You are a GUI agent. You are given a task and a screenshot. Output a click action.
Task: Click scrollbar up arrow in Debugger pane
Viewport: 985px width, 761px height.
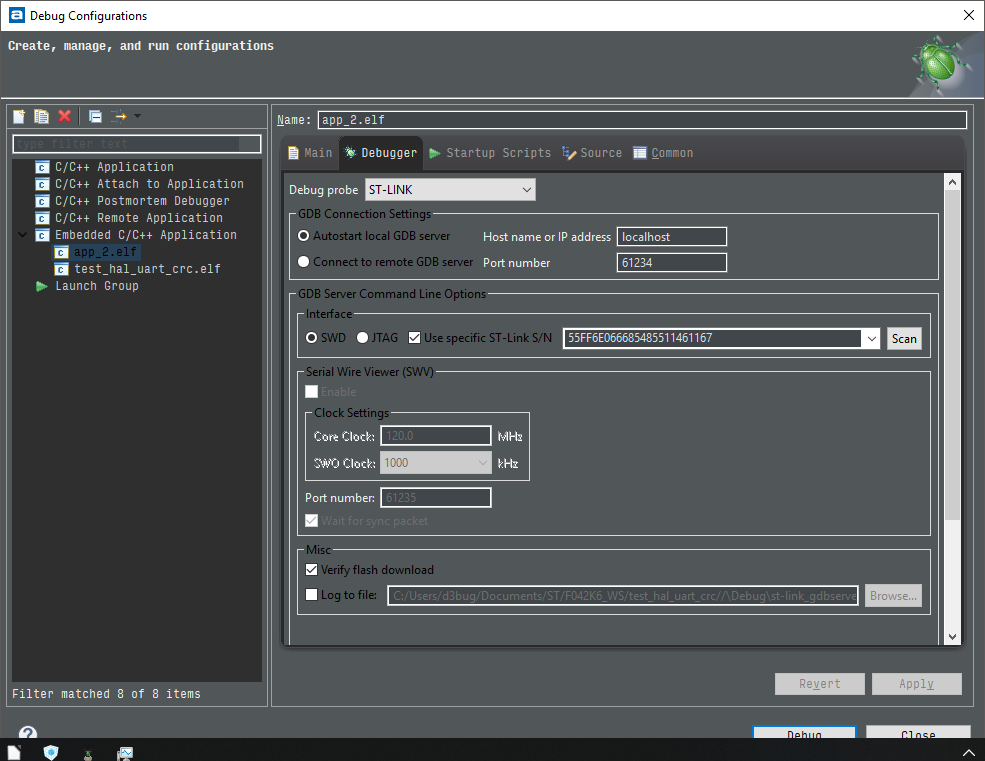(x=952, y=182)
